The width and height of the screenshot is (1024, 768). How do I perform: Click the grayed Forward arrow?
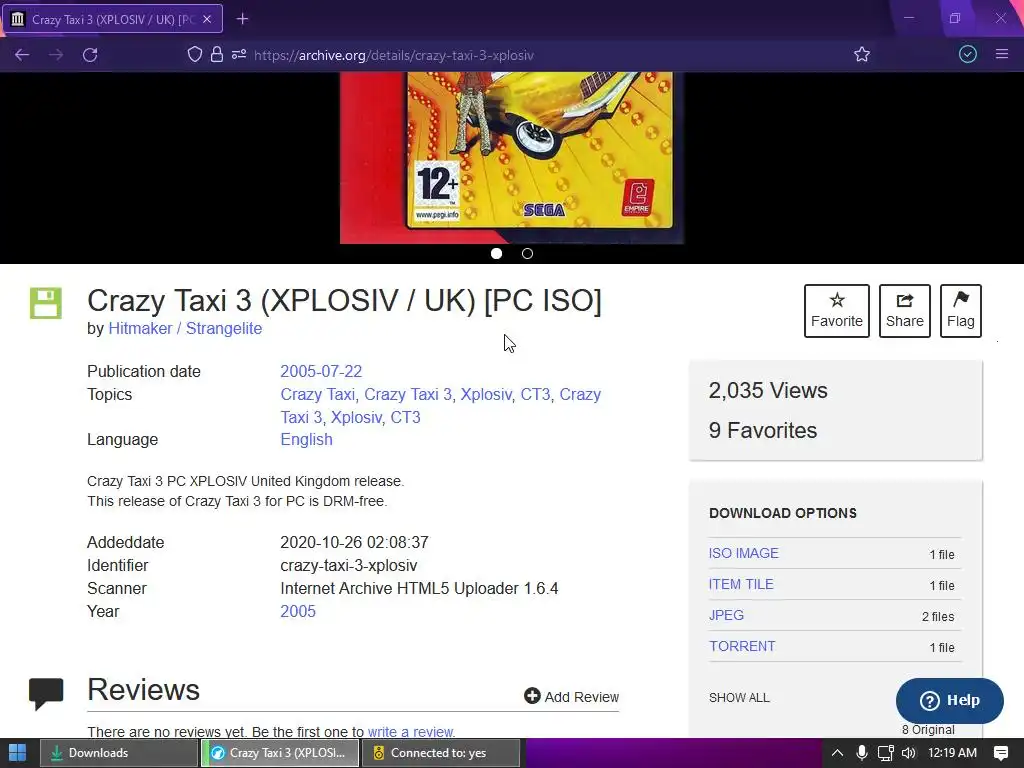tap(56, 55)
